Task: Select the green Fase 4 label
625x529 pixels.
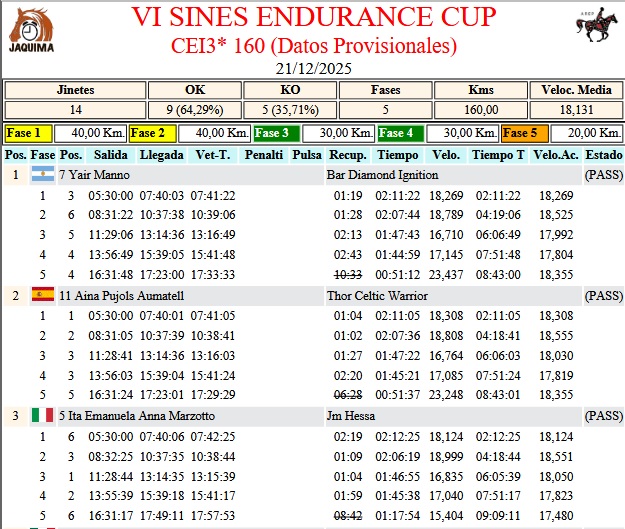Action: coord(397,133)
